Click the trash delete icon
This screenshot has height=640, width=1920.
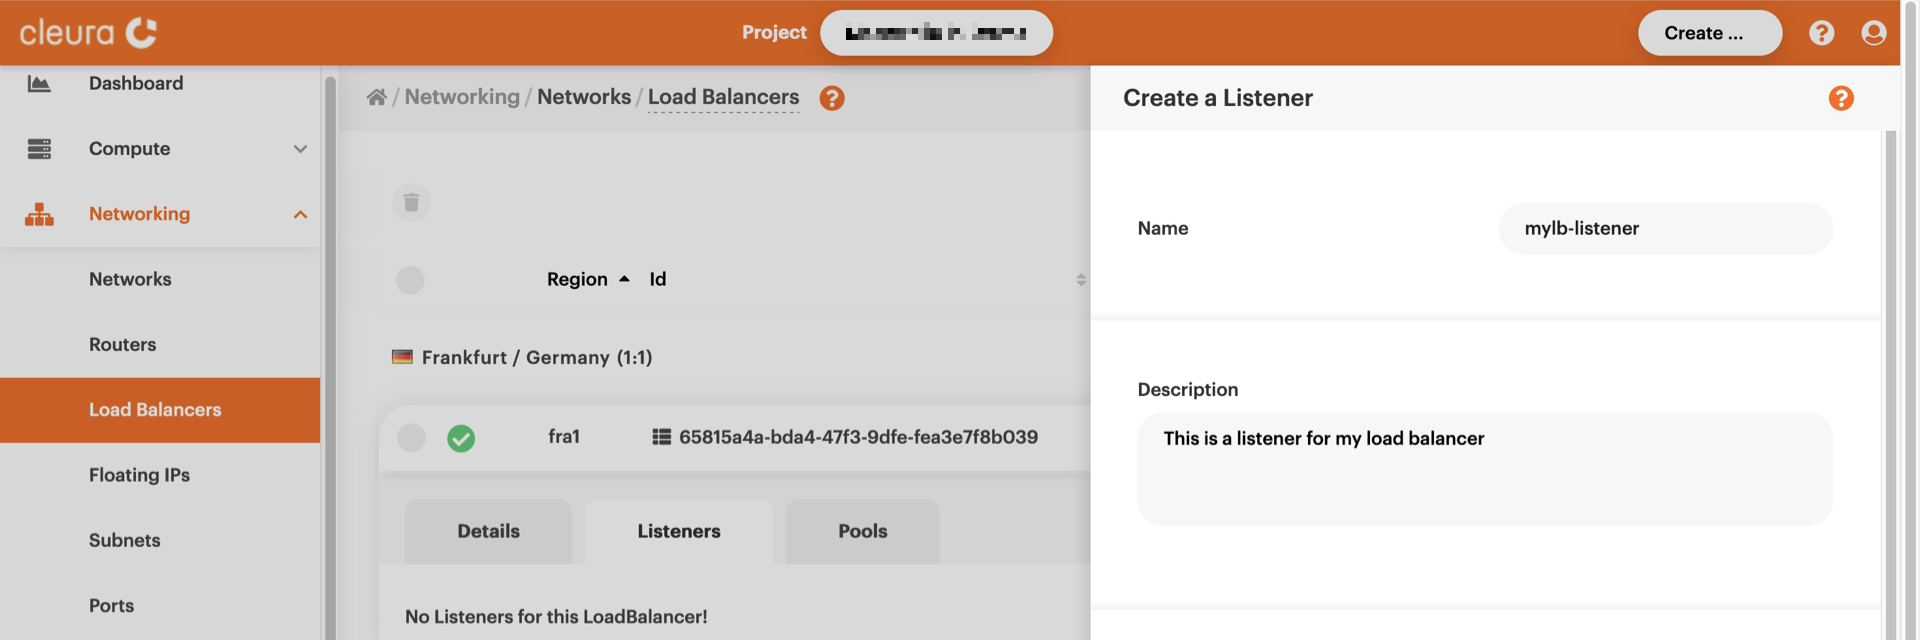pos(411,203)
